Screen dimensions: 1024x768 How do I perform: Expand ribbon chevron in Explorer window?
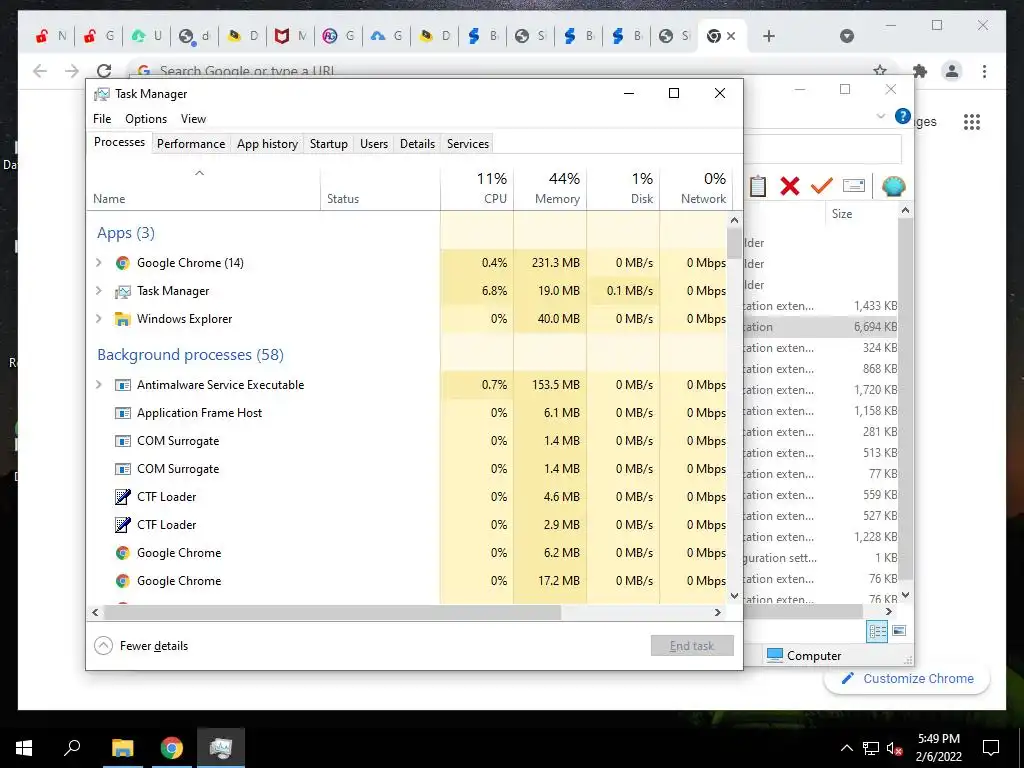880,116
